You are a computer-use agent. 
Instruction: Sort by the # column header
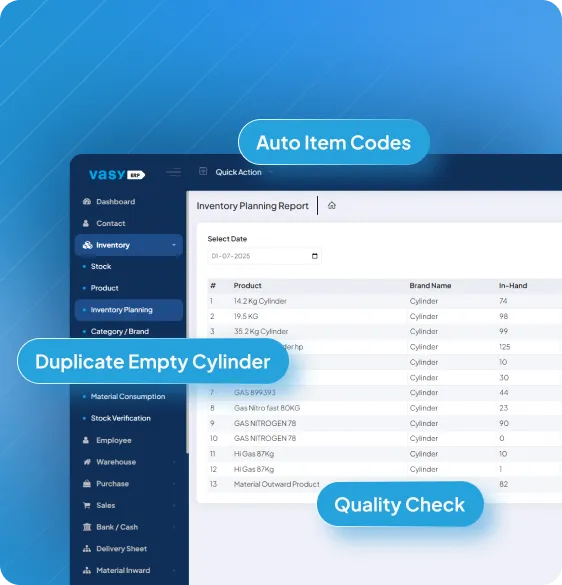tap(213, 285)
